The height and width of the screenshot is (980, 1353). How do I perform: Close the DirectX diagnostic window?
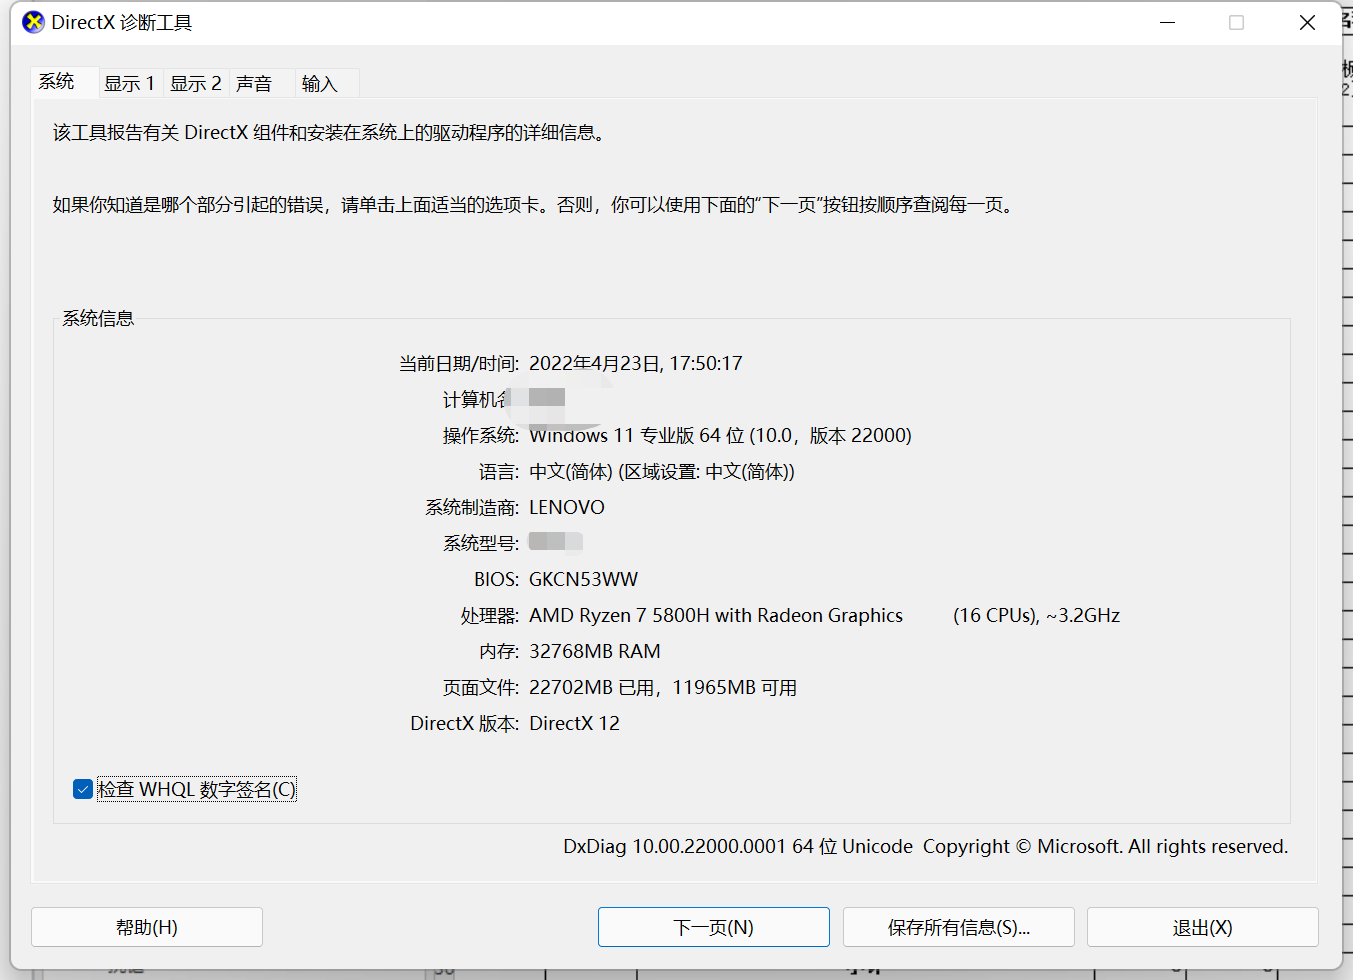click(1307, 22)
